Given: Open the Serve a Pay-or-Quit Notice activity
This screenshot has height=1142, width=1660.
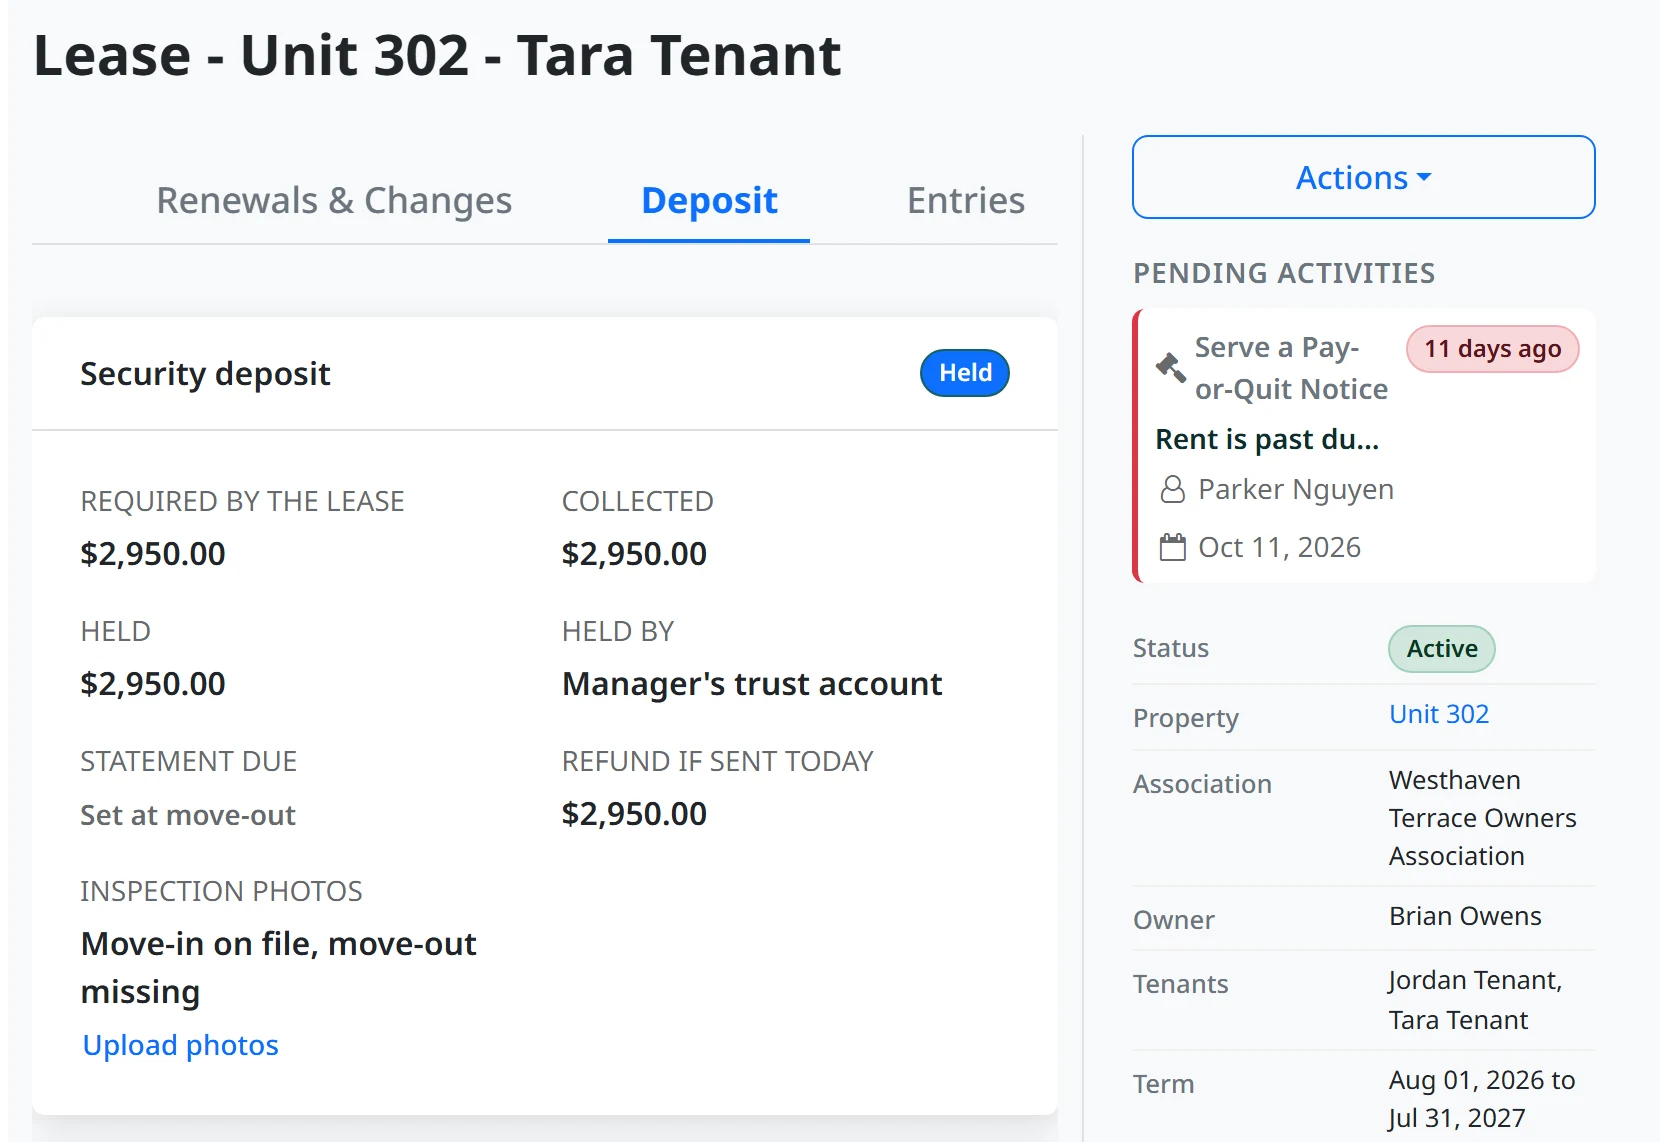Looking at the screenshot, I should (1291, 368).
